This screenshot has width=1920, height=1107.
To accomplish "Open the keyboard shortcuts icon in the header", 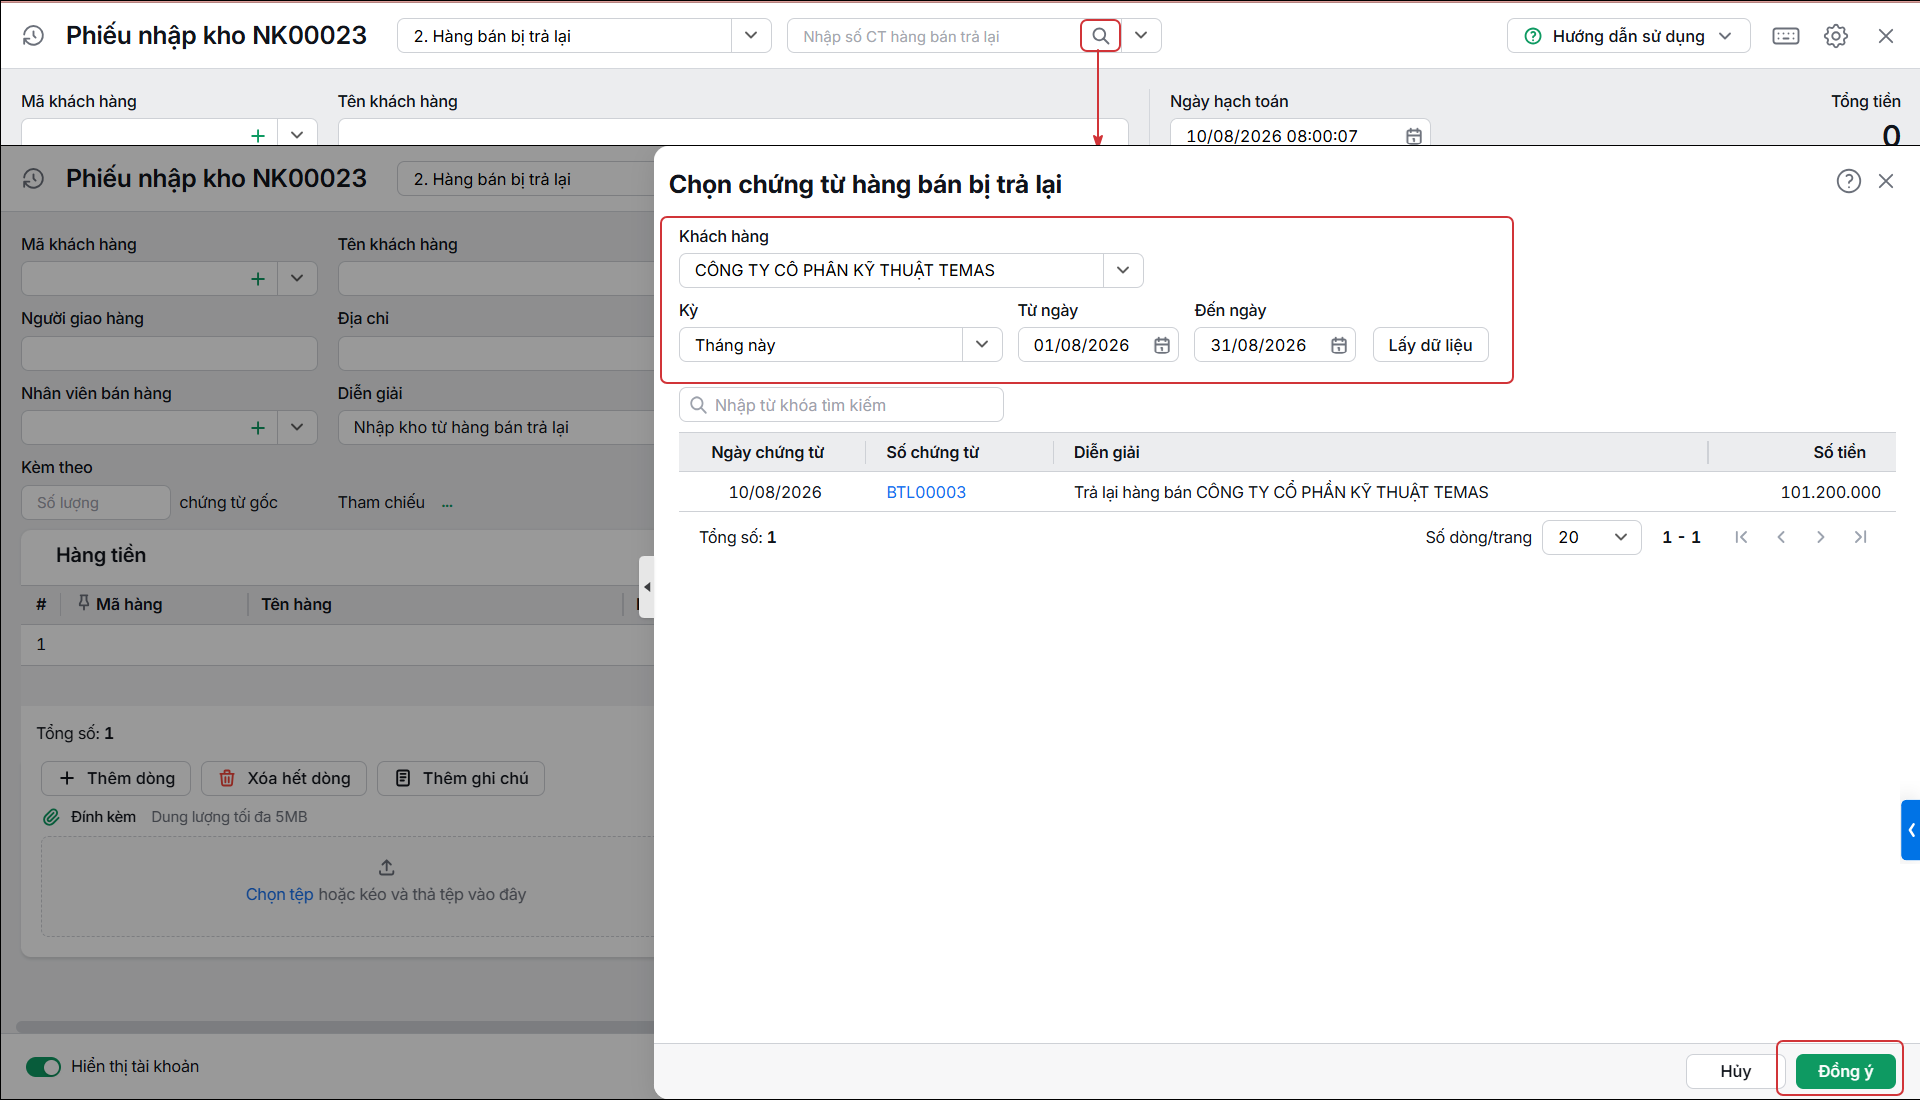I will click(1786, 36).
